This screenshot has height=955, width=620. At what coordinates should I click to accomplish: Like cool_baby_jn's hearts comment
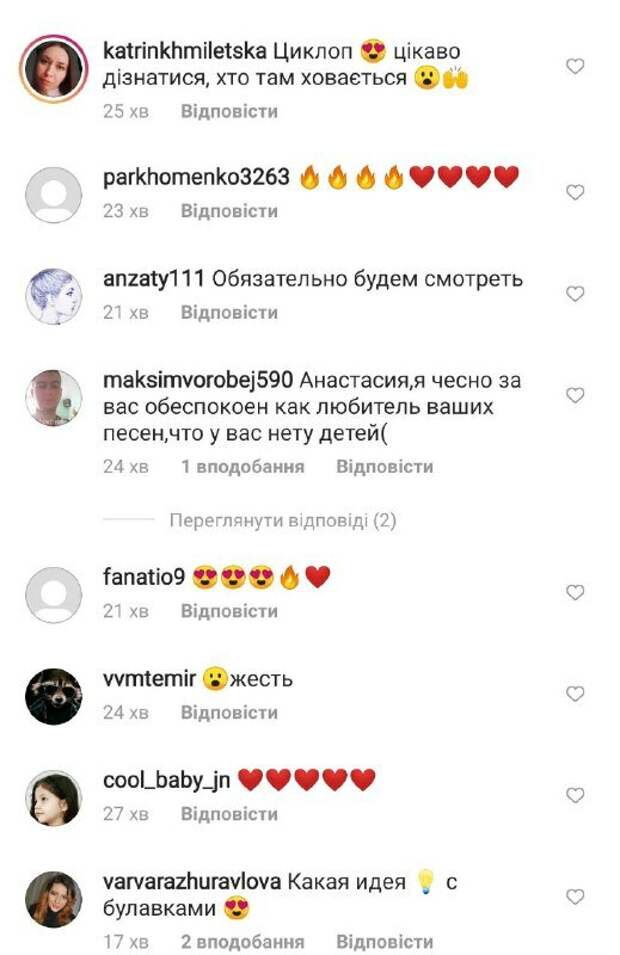coord(575,795)
